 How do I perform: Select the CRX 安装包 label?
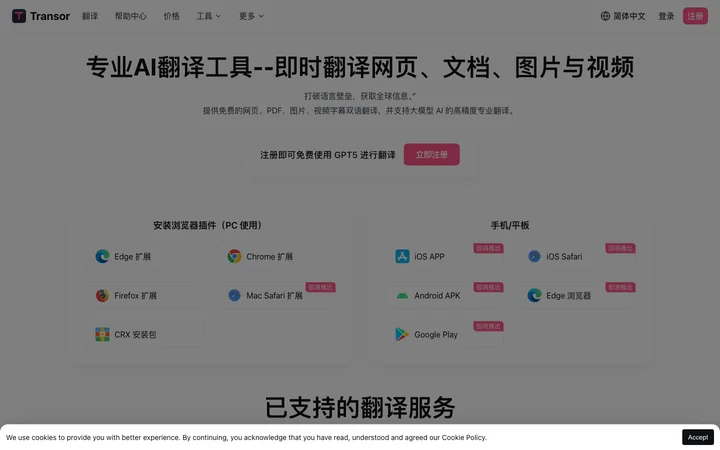pyautogui.click(x=135, y=335)
